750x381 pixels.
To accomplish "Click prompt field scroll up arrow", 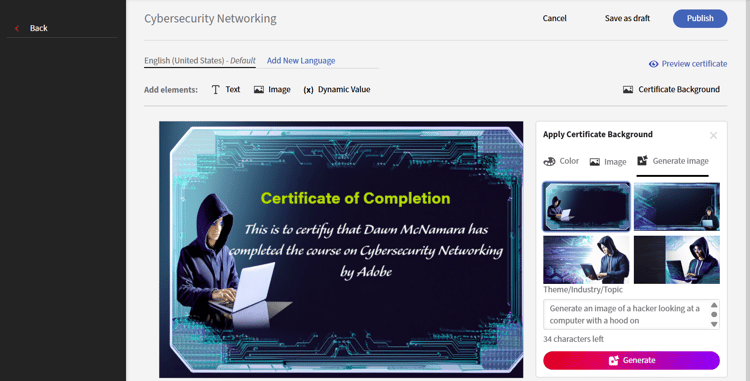I will (x=714, y=305).
